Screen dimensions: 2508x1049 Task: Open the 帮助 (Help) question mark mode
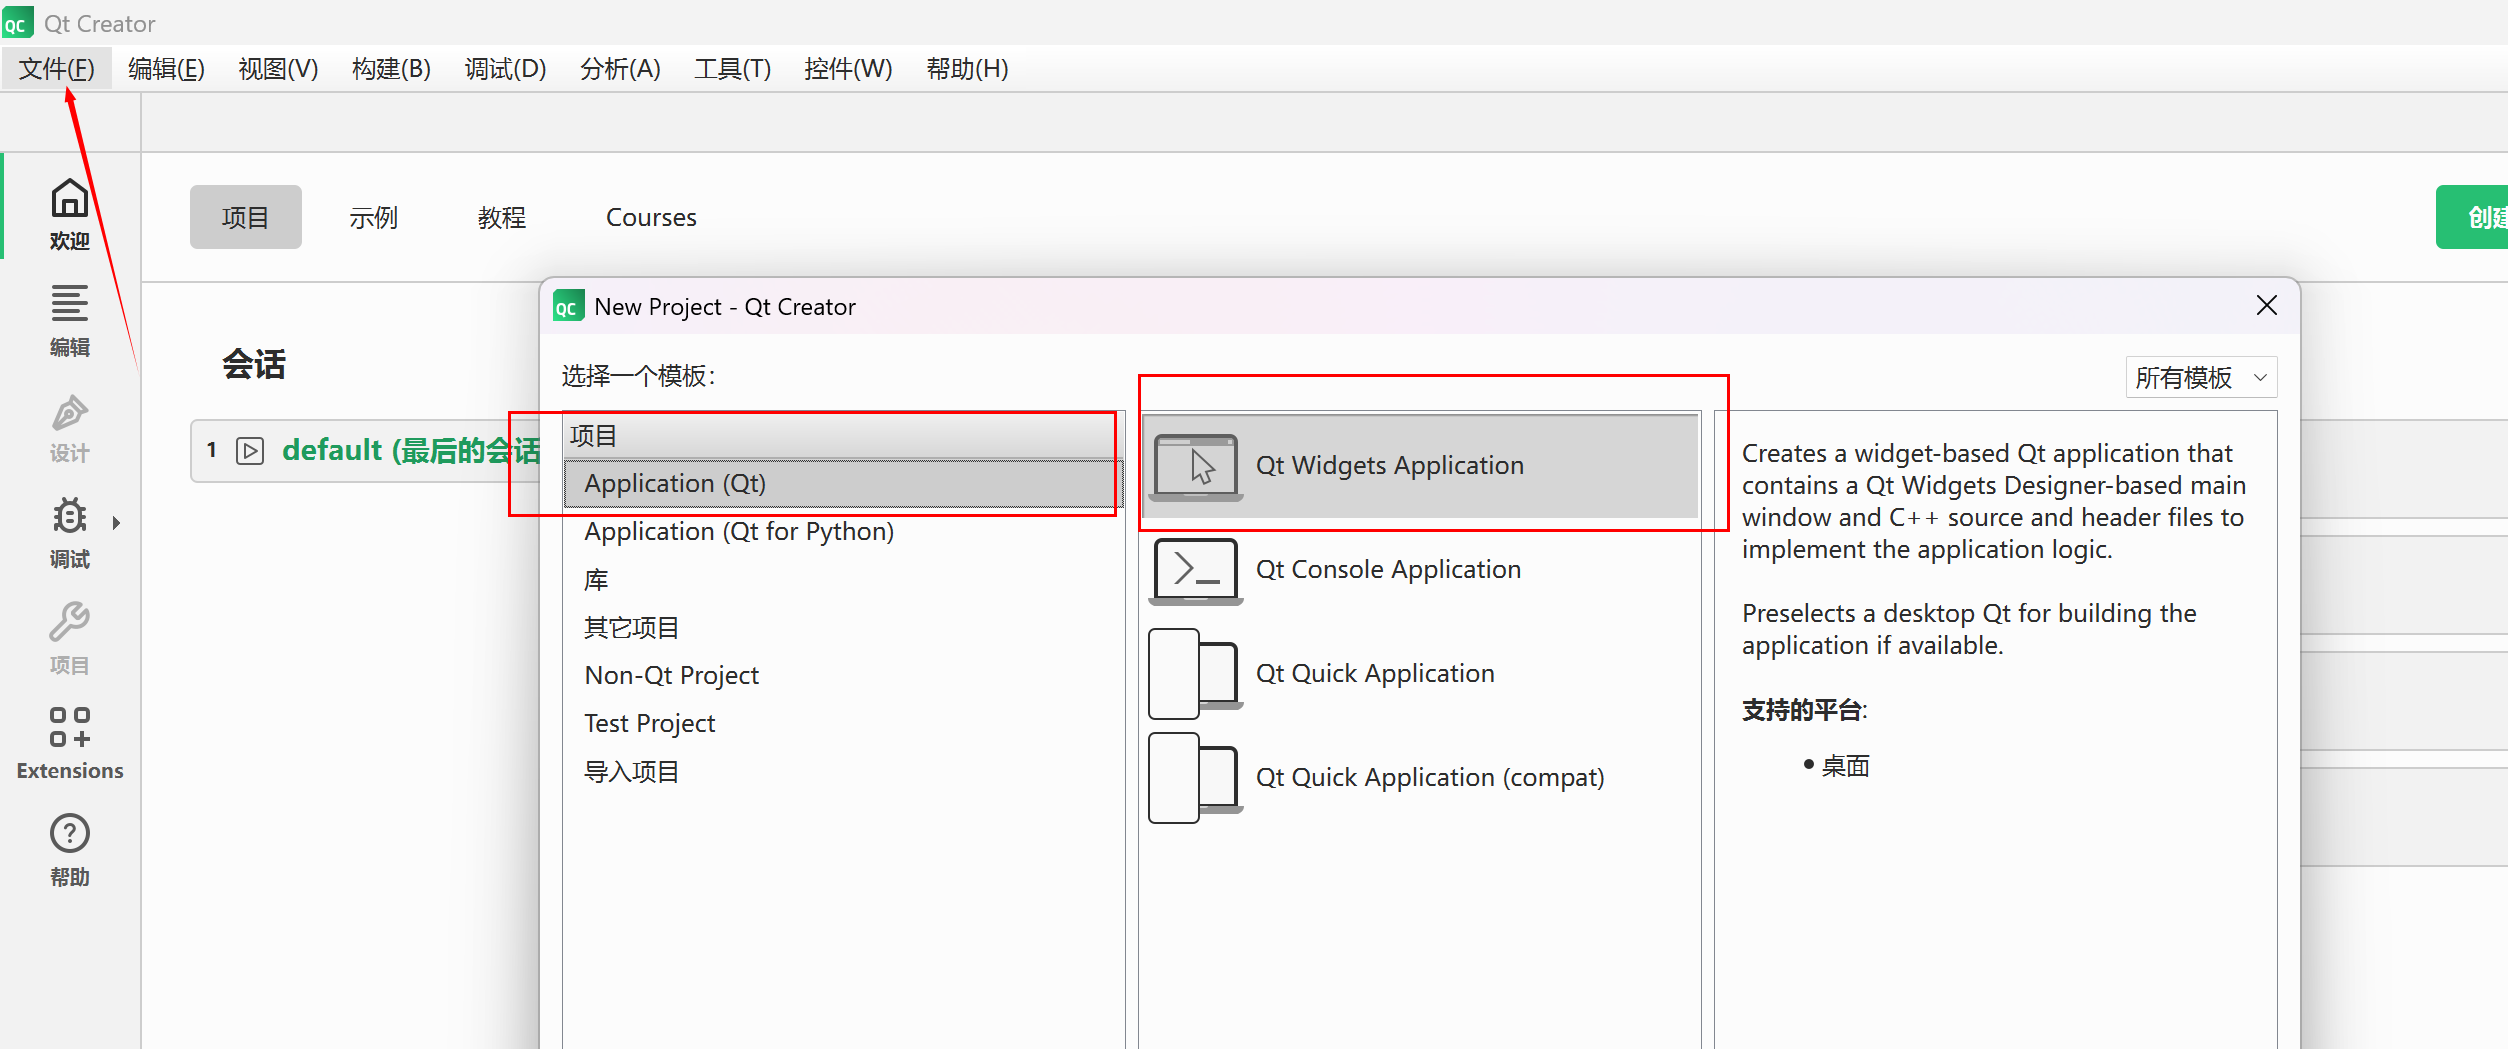coord(70,850)
